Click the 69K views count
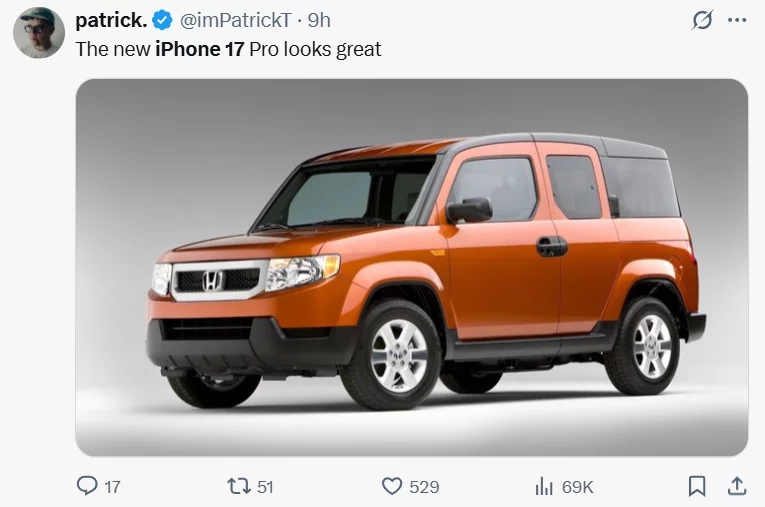 click(x=578, y=487)
